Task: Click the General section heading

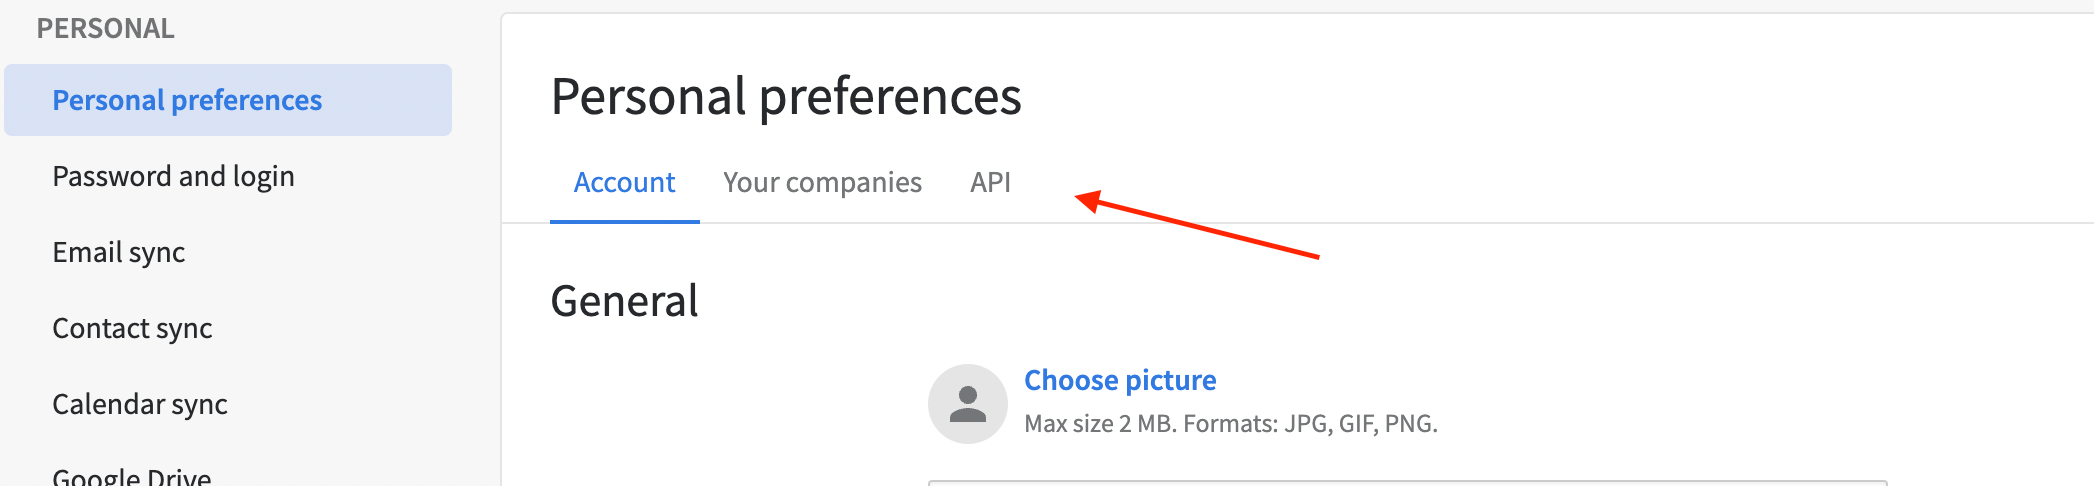Action: pyautogui.click(x=624, y=301)
